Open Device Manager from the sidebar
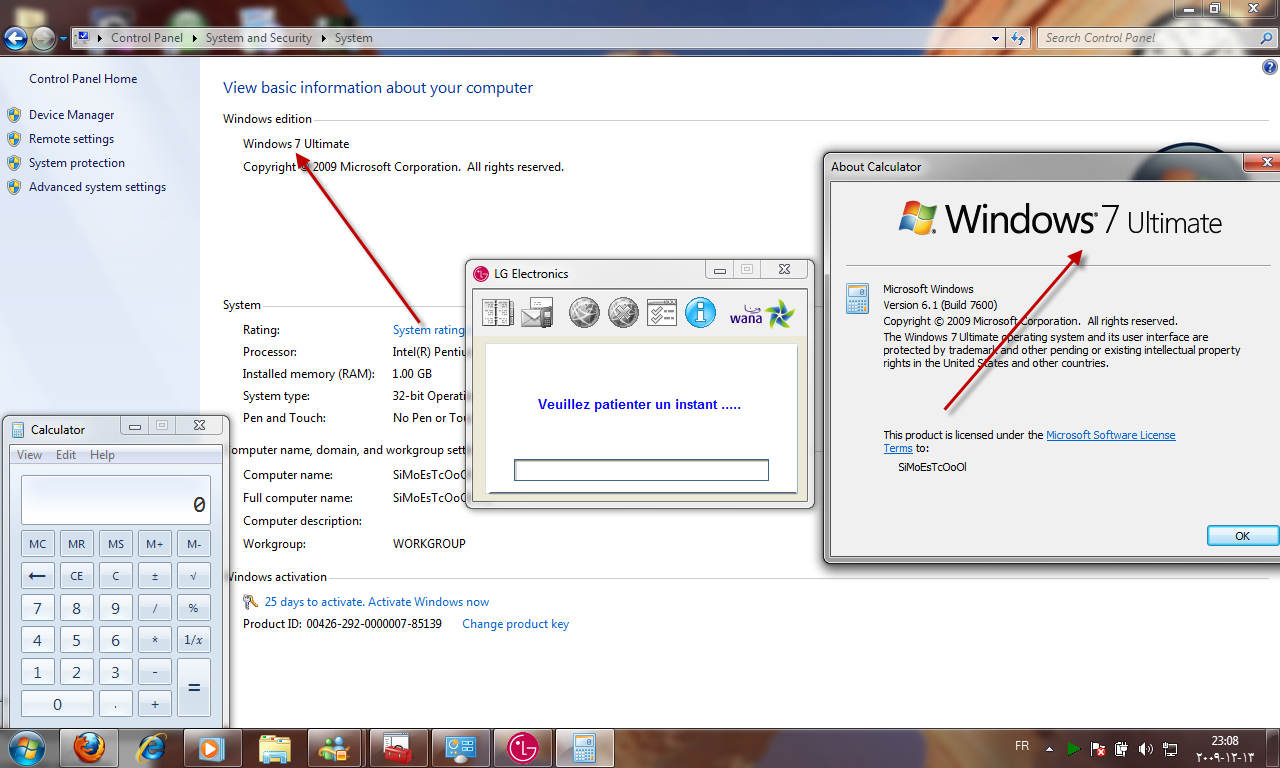 point(72,115)
